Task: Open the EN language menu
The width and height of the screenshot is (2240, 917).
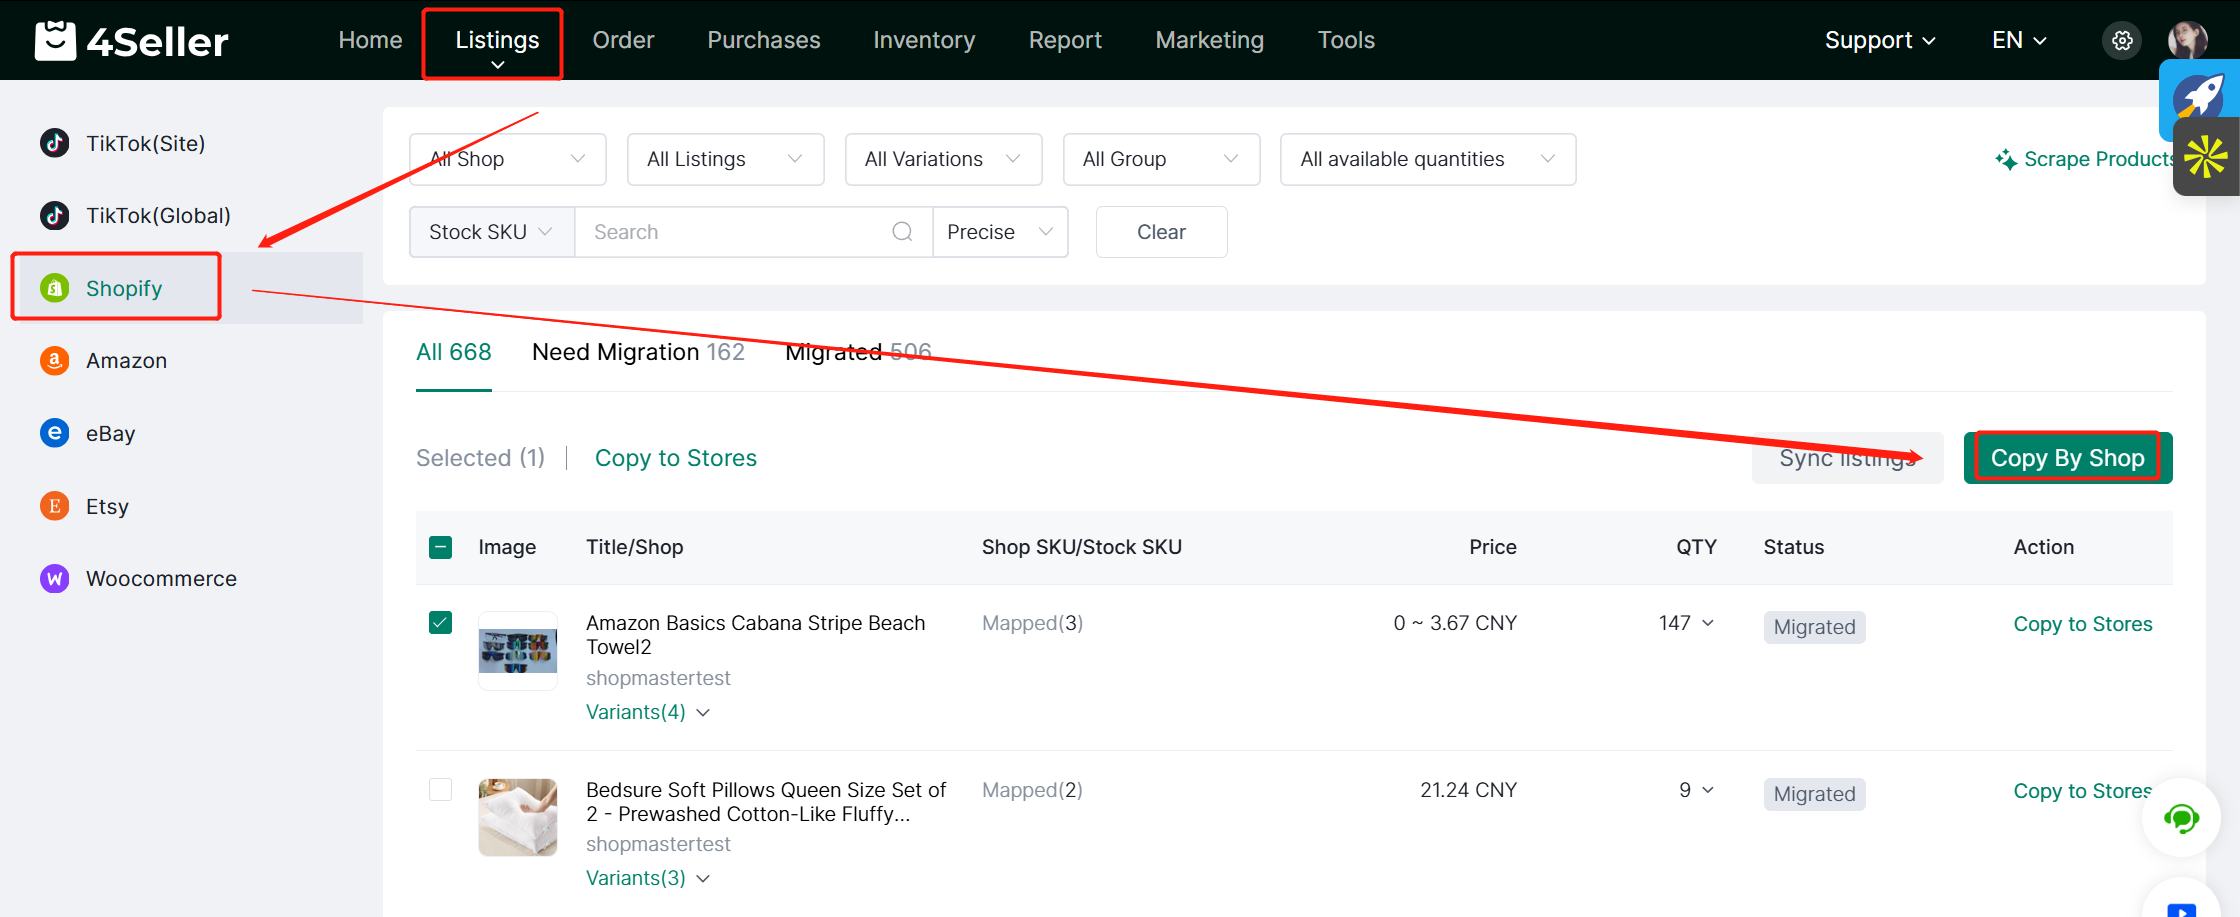Action: [x=2019, y=40]
